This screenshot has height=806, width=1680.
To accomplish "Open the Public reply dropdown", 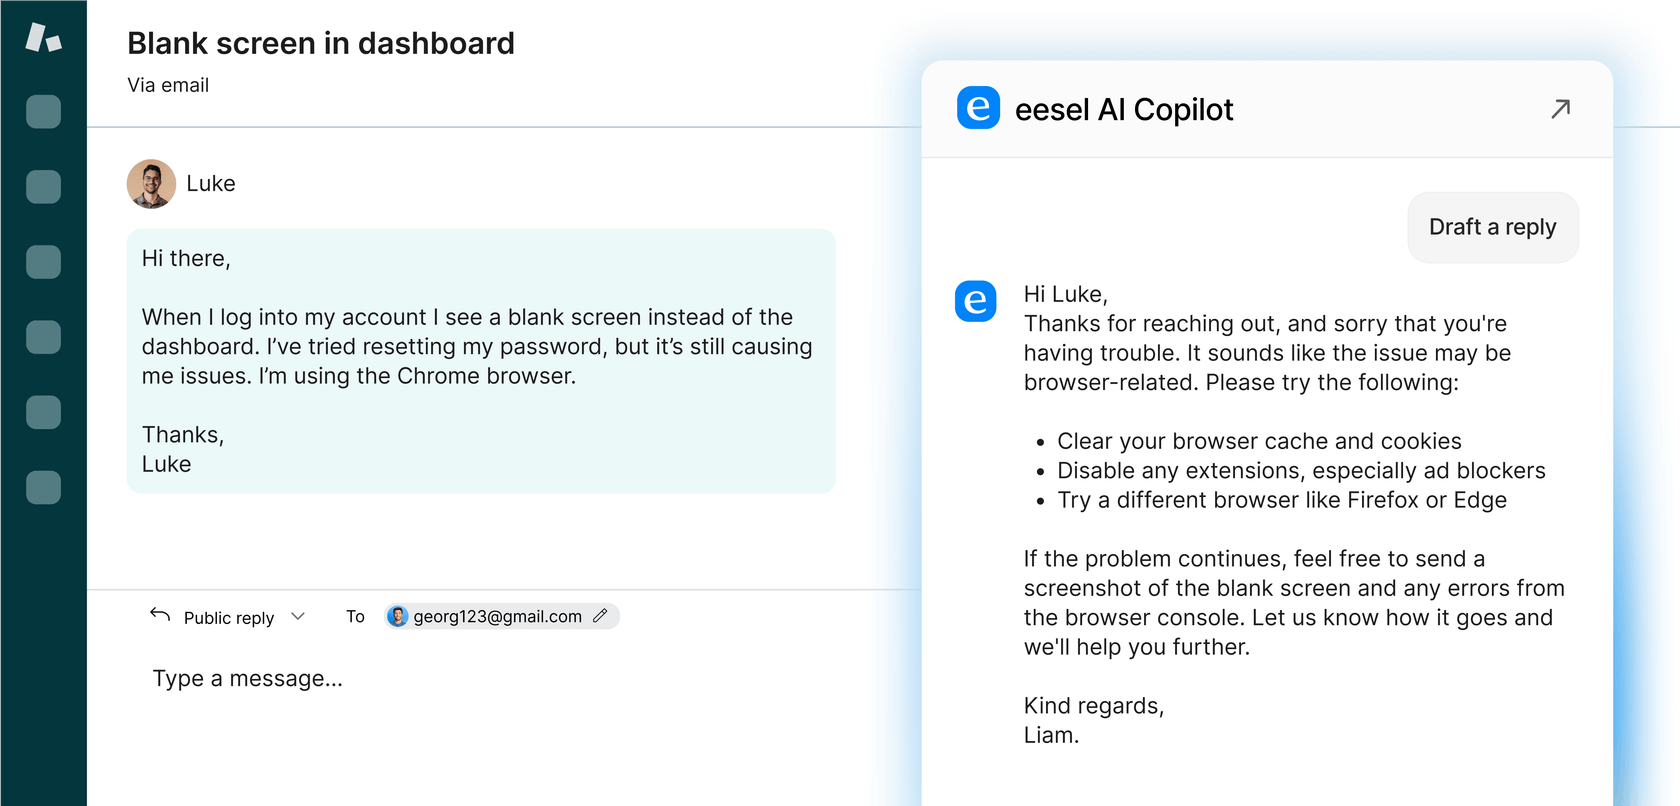I will (229, 618).
